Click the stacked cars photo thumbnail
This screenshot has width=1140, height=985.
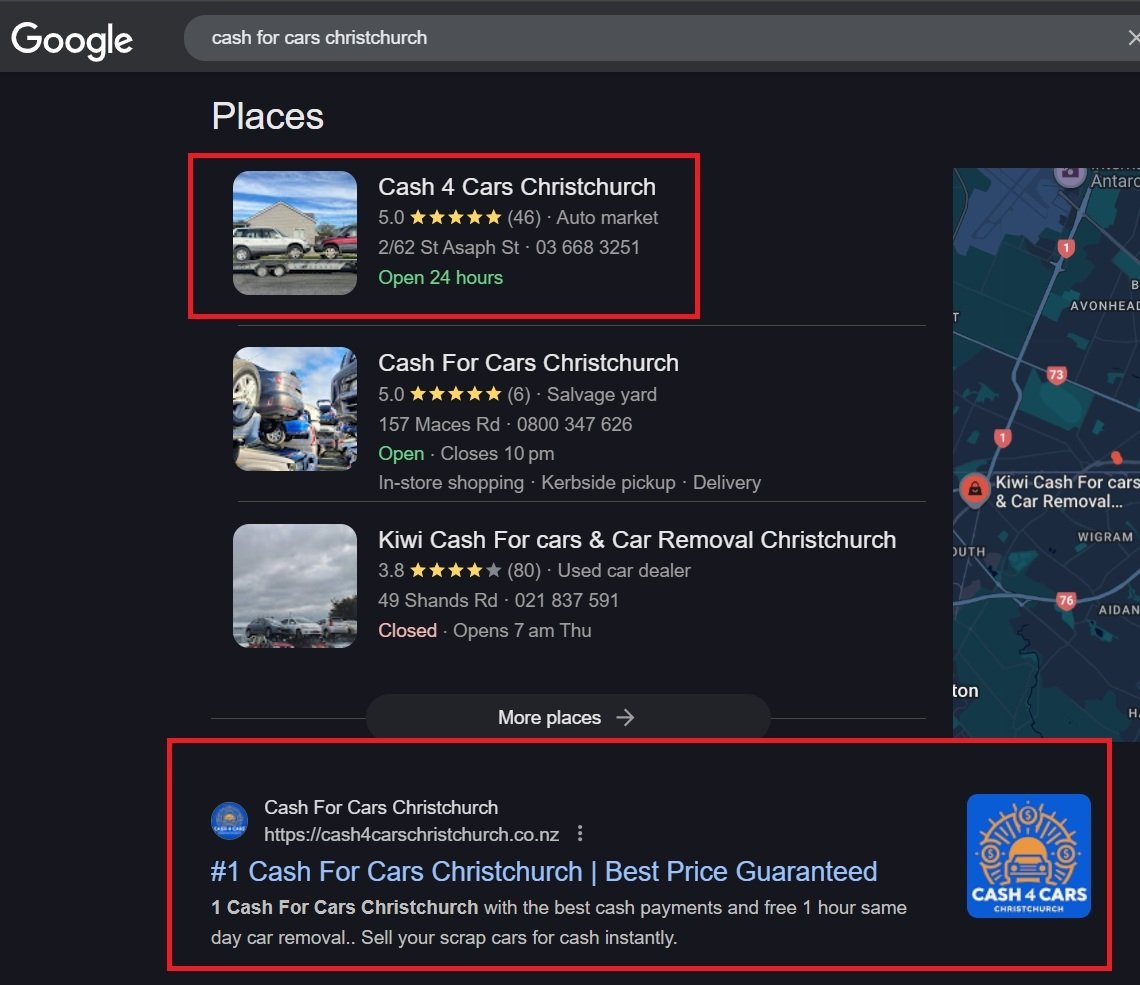pyautogui.click(x=295, y=409)
